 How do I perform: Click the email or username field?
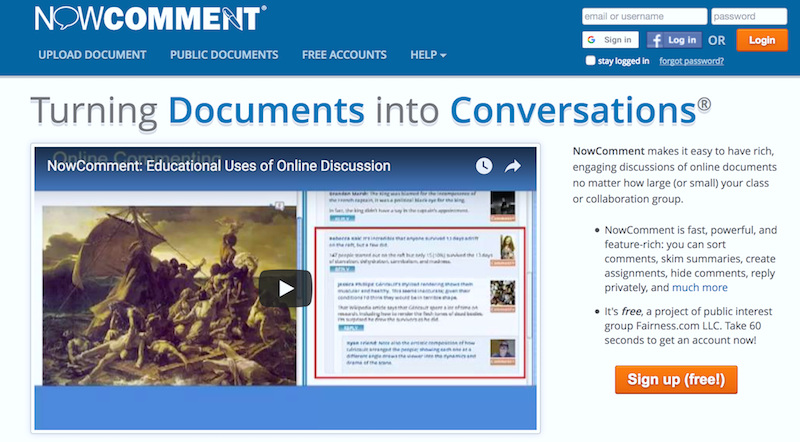coord(644,16)
